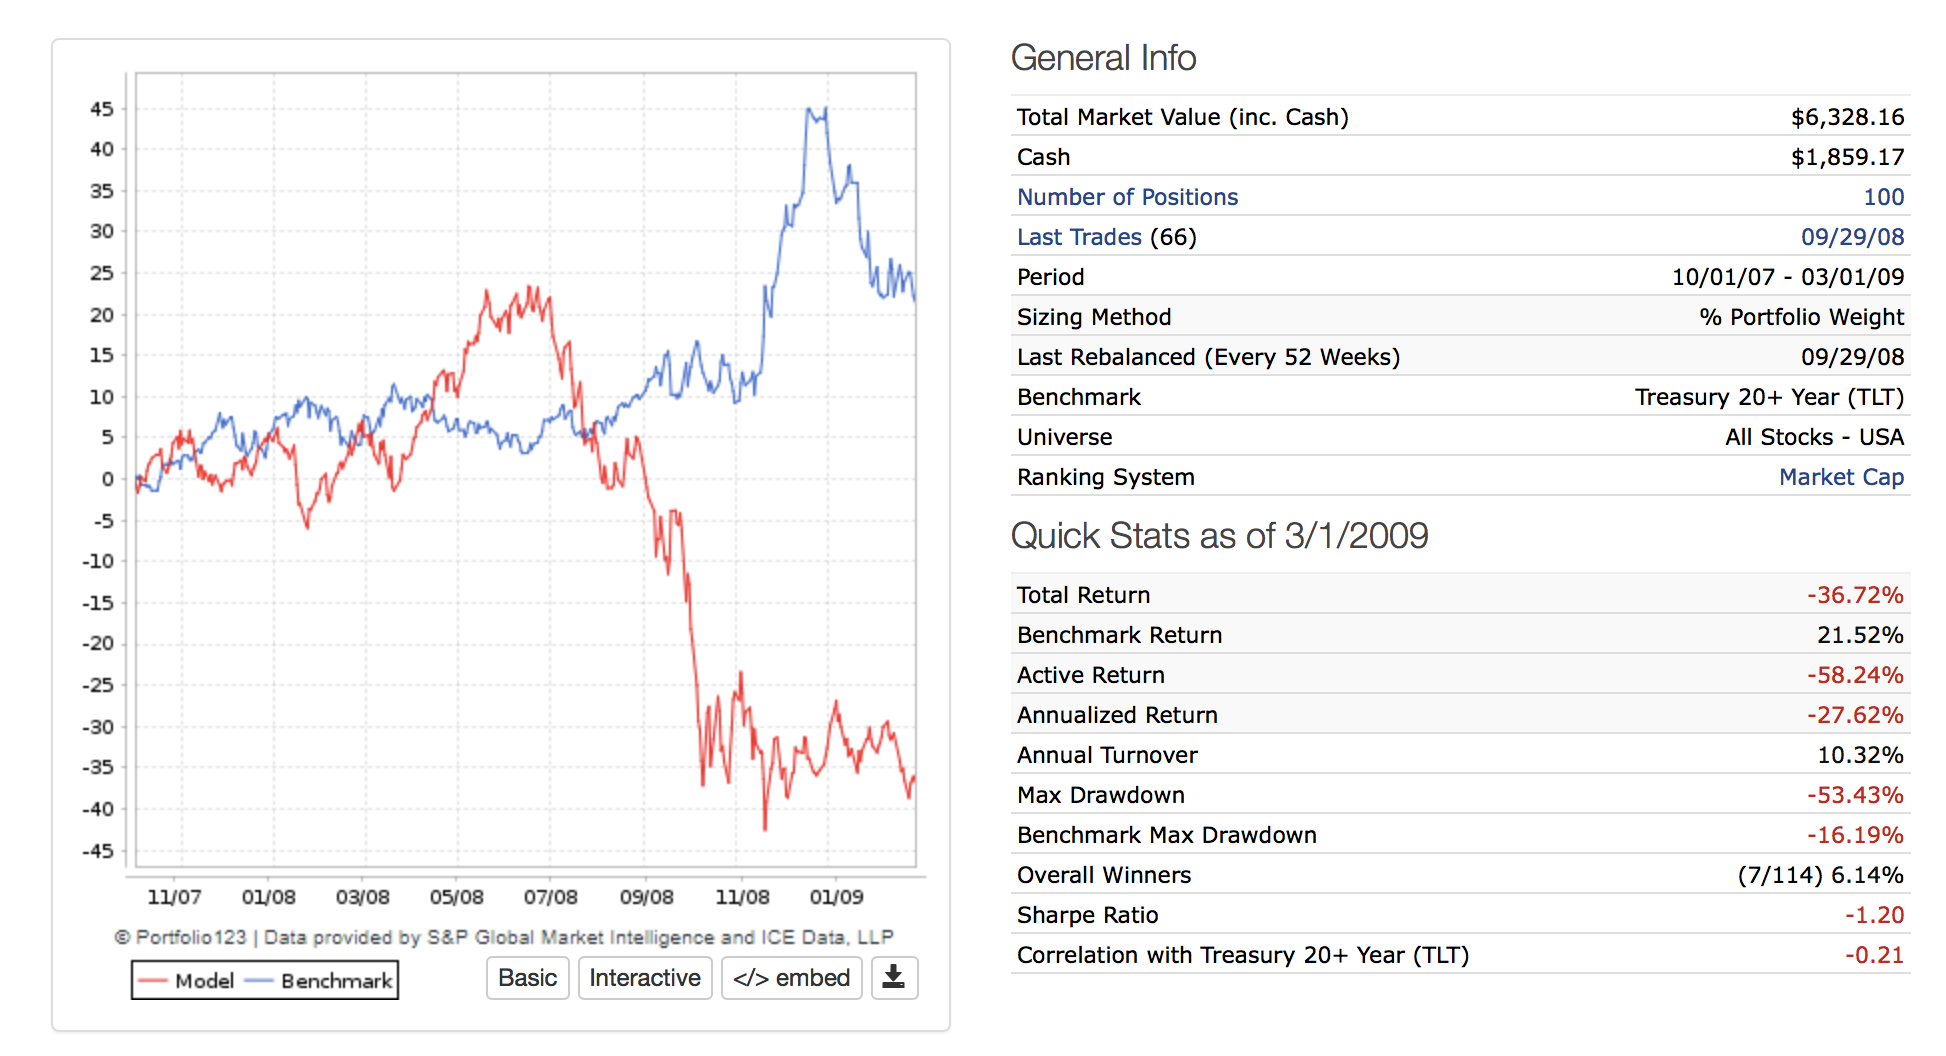This screenshot has width=1946, height=1056.
Task: Switch chart to Basic view
Action: point(528,978)
